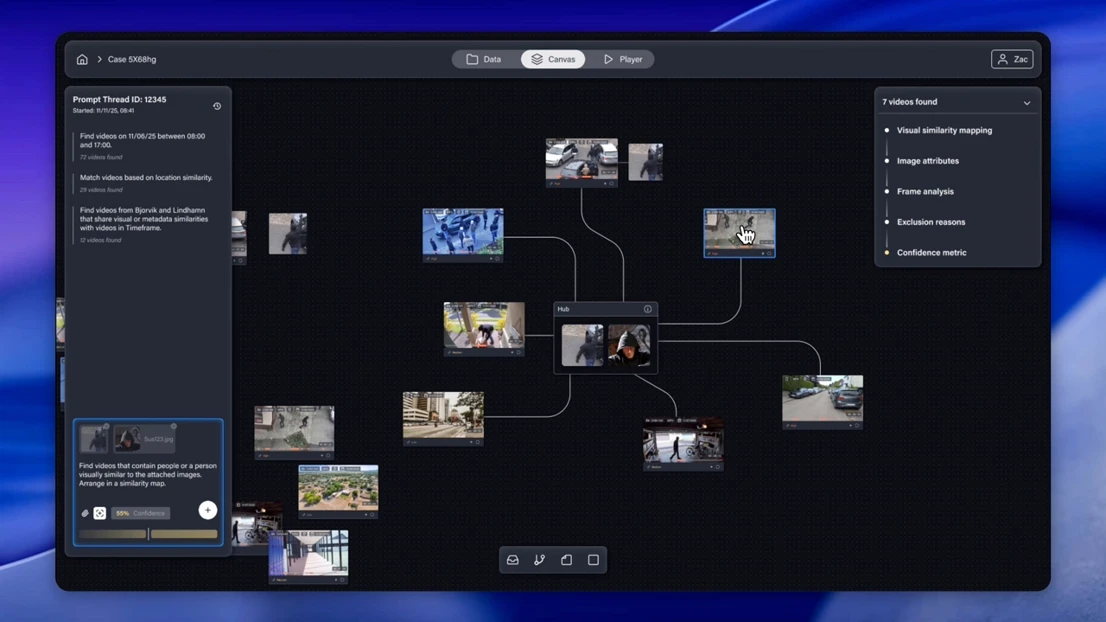1106x622 pixels.
Task: Open prompt thread history clock icon
Action: 217,106
